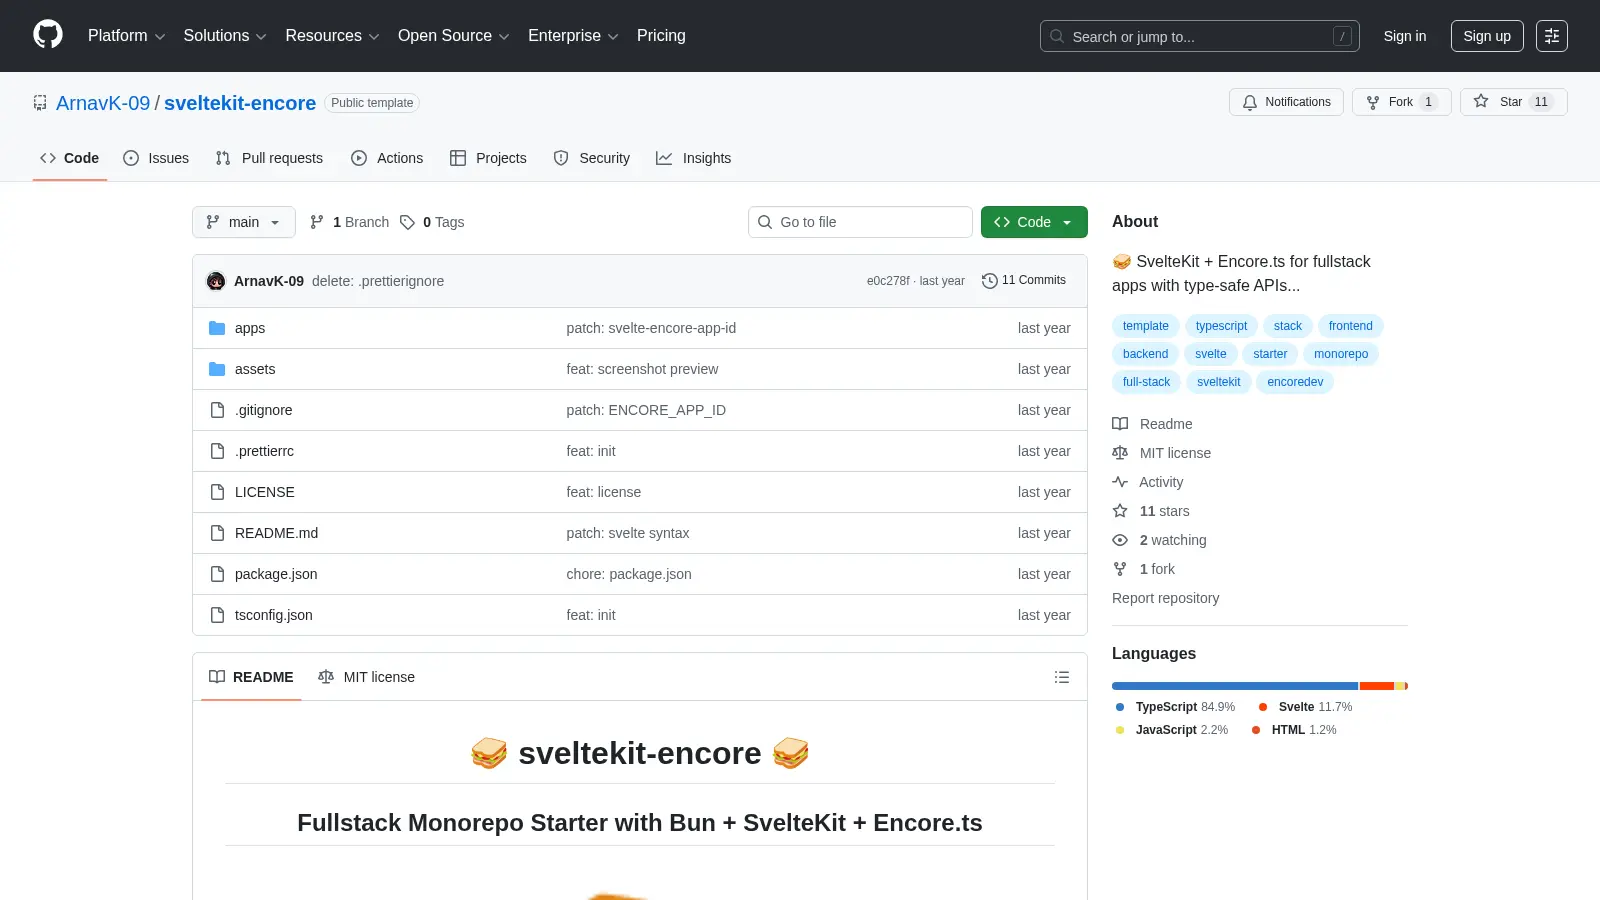Open the Issues tab
The height and width of the screenshot is (900, 1600).
(156, 158)
